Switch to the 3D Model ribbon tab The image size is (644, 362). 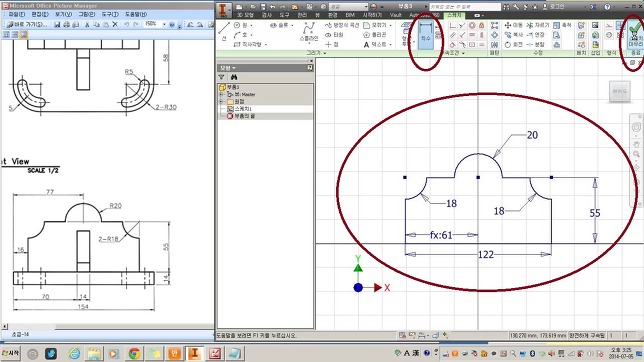click(x=245, y=15)
